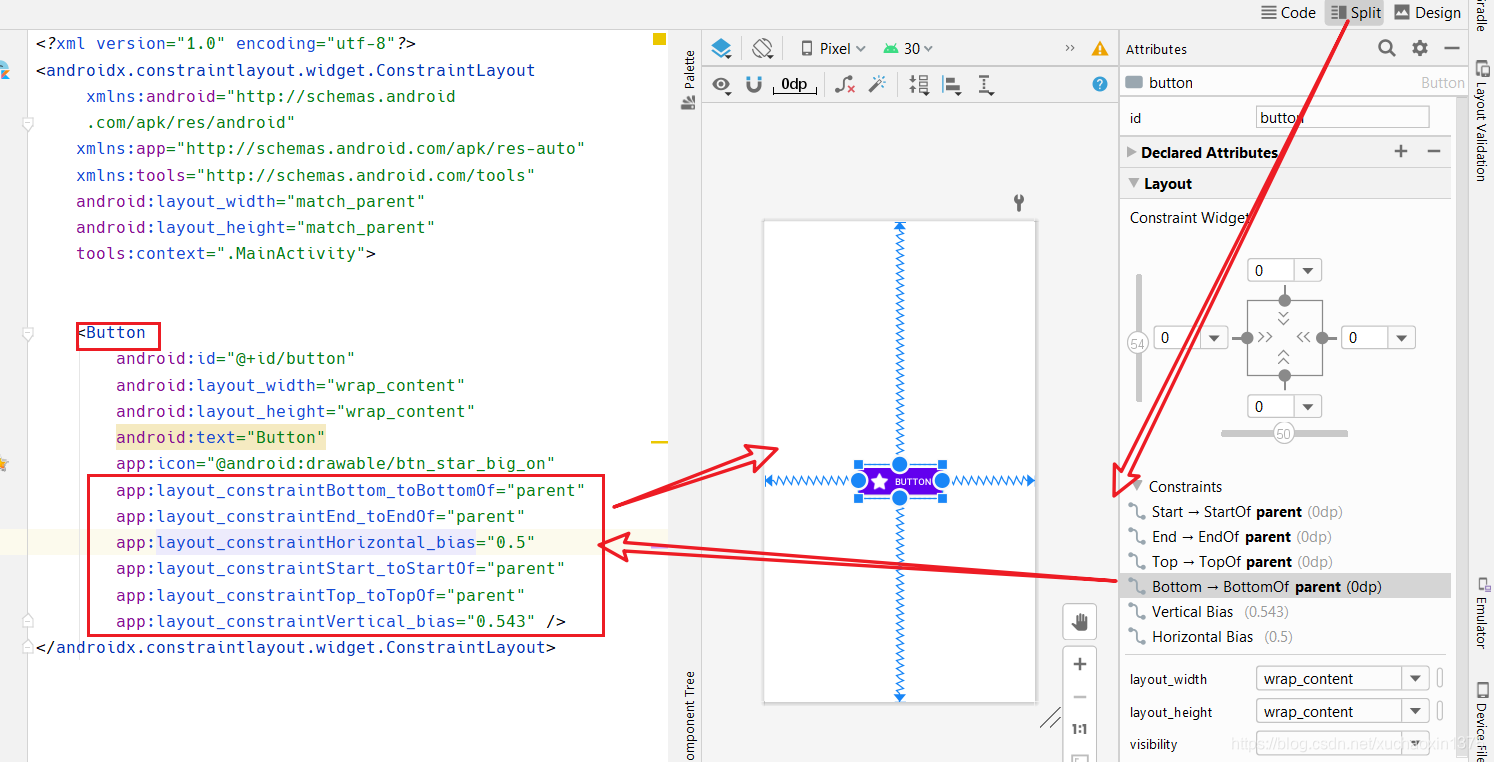Toggle the autoconnect magnet icon
The height and width of the screenshot is (762, 1494).
click(x=754, y=85)
